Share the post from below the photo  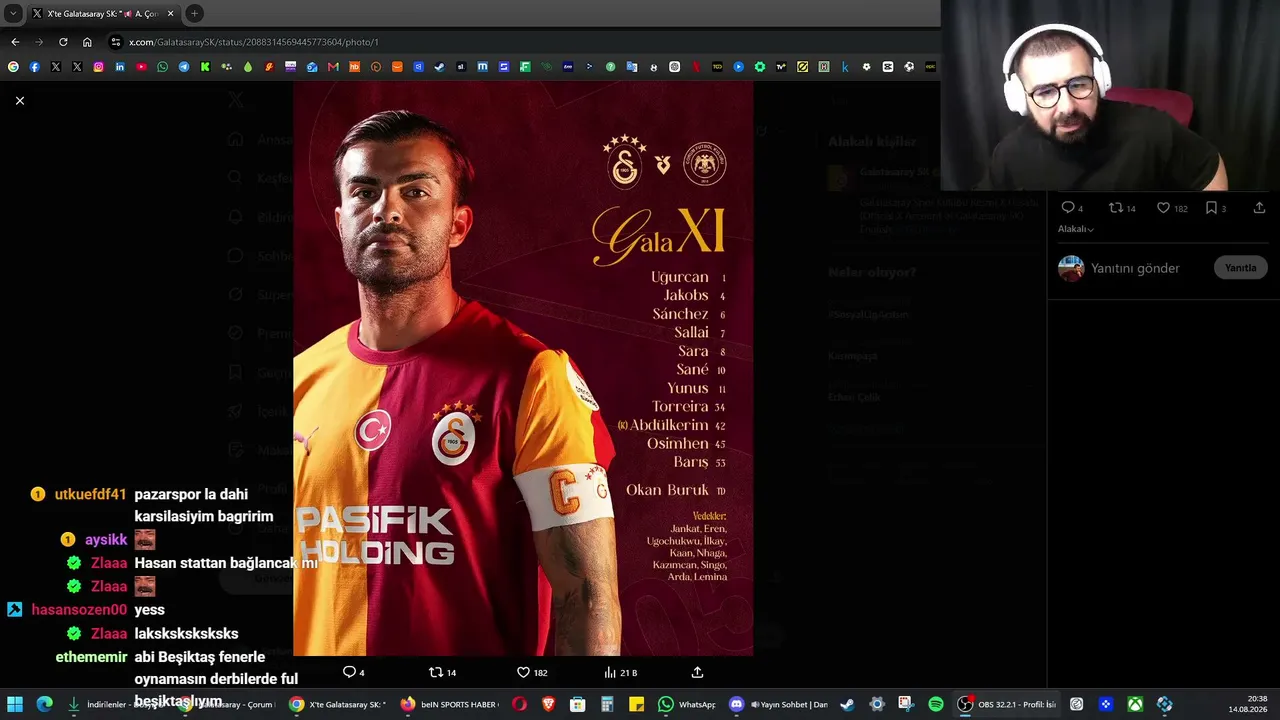tap(697, 672)
